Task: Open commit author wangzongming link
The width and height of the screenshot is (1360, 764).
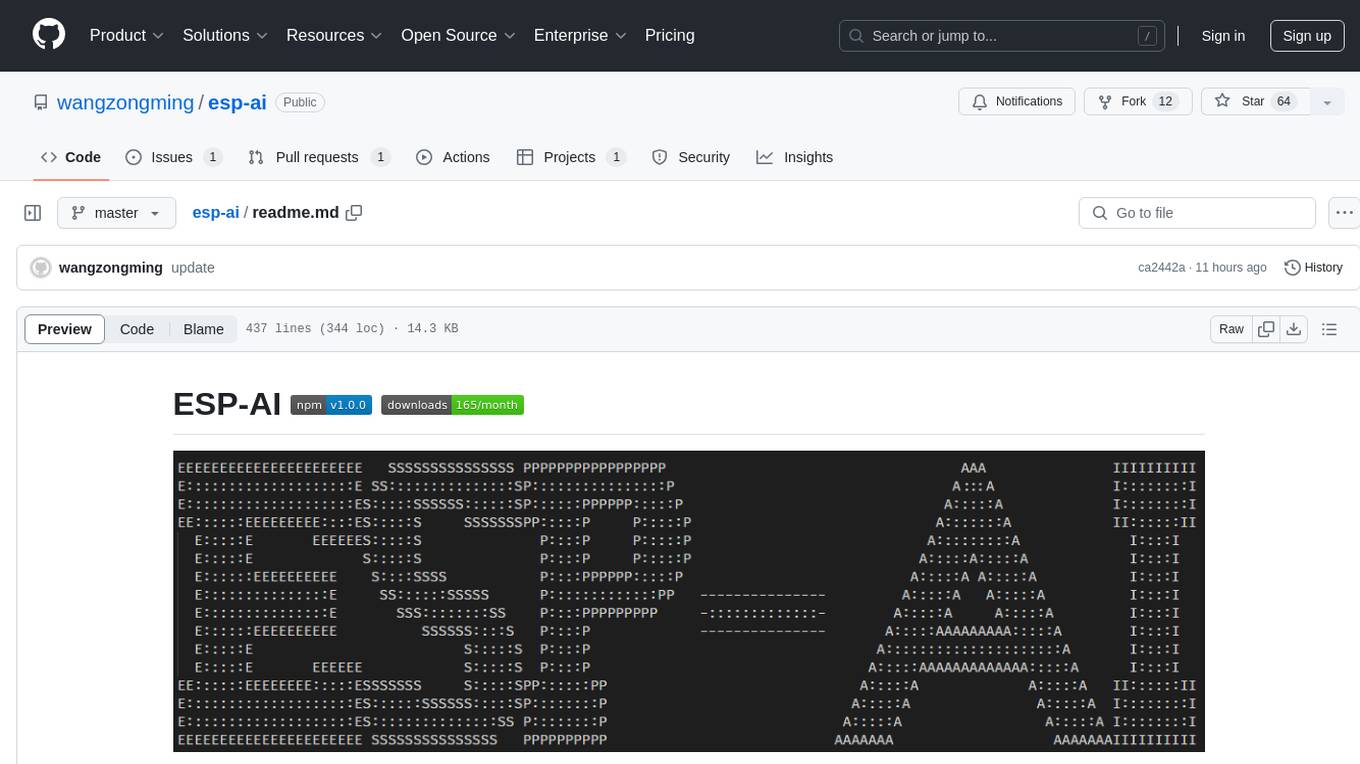Action: tap(111, 268)
